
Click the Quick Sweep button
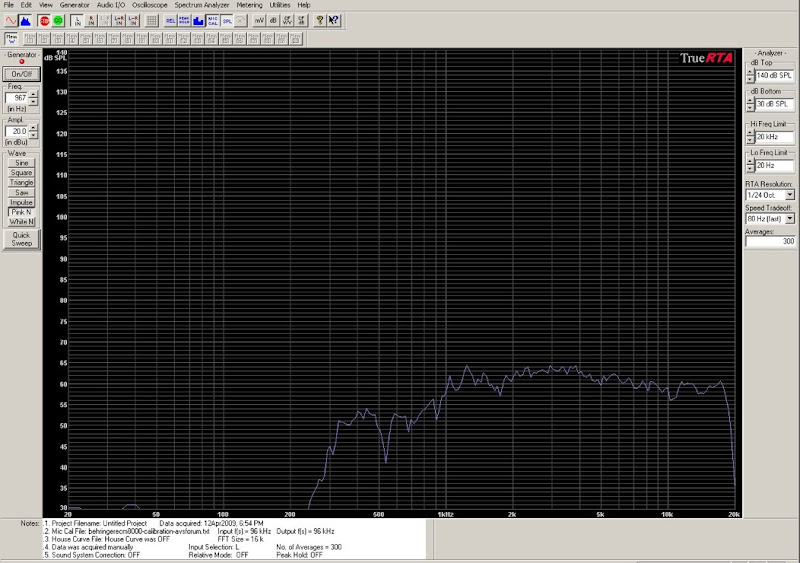pos(21,238)
